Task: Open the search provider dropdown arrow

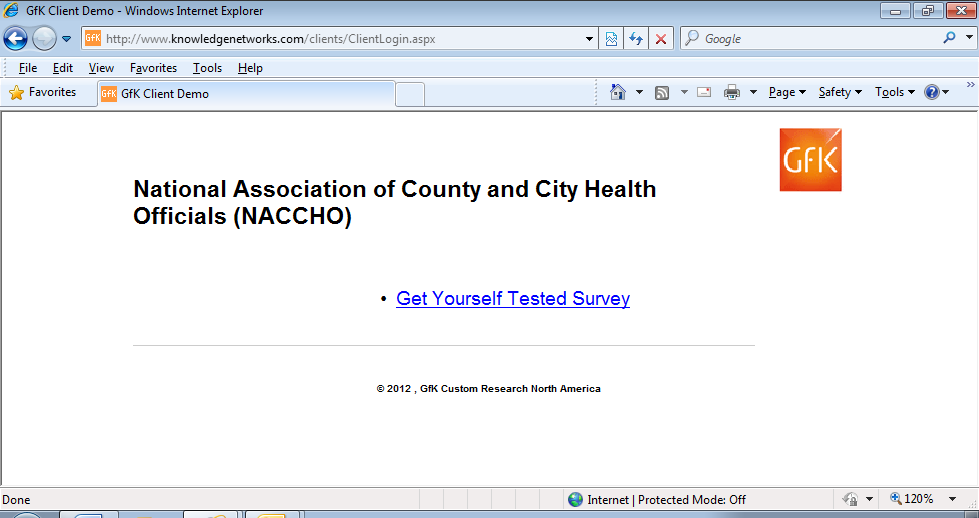Action: pyautogui.click(x=969, y=37)
